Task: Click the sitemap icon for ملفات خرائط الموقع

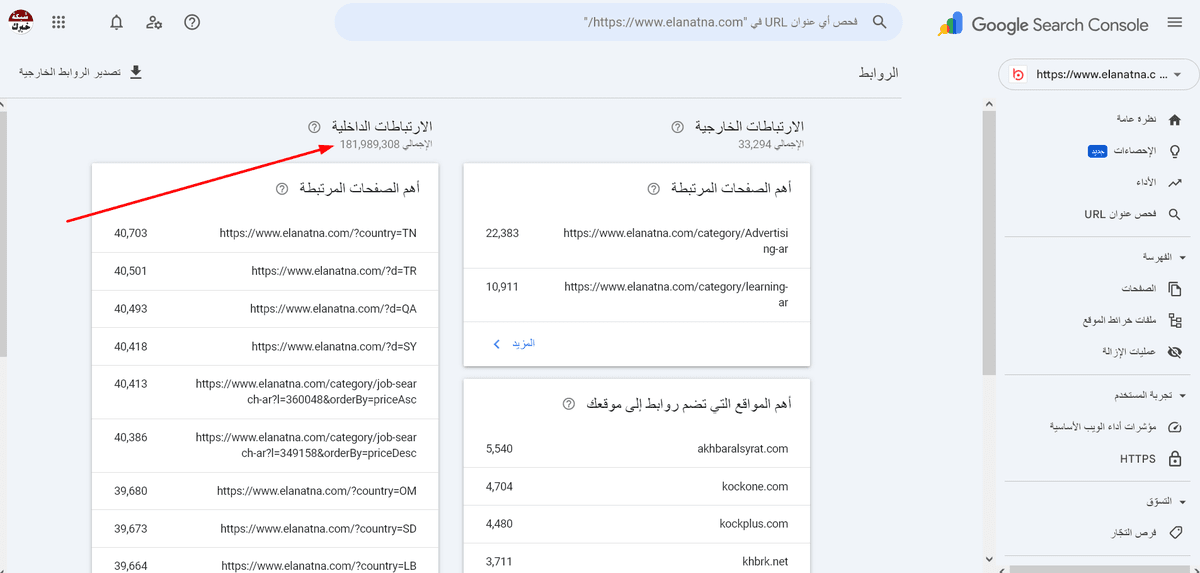Action: click(1175, 321)
